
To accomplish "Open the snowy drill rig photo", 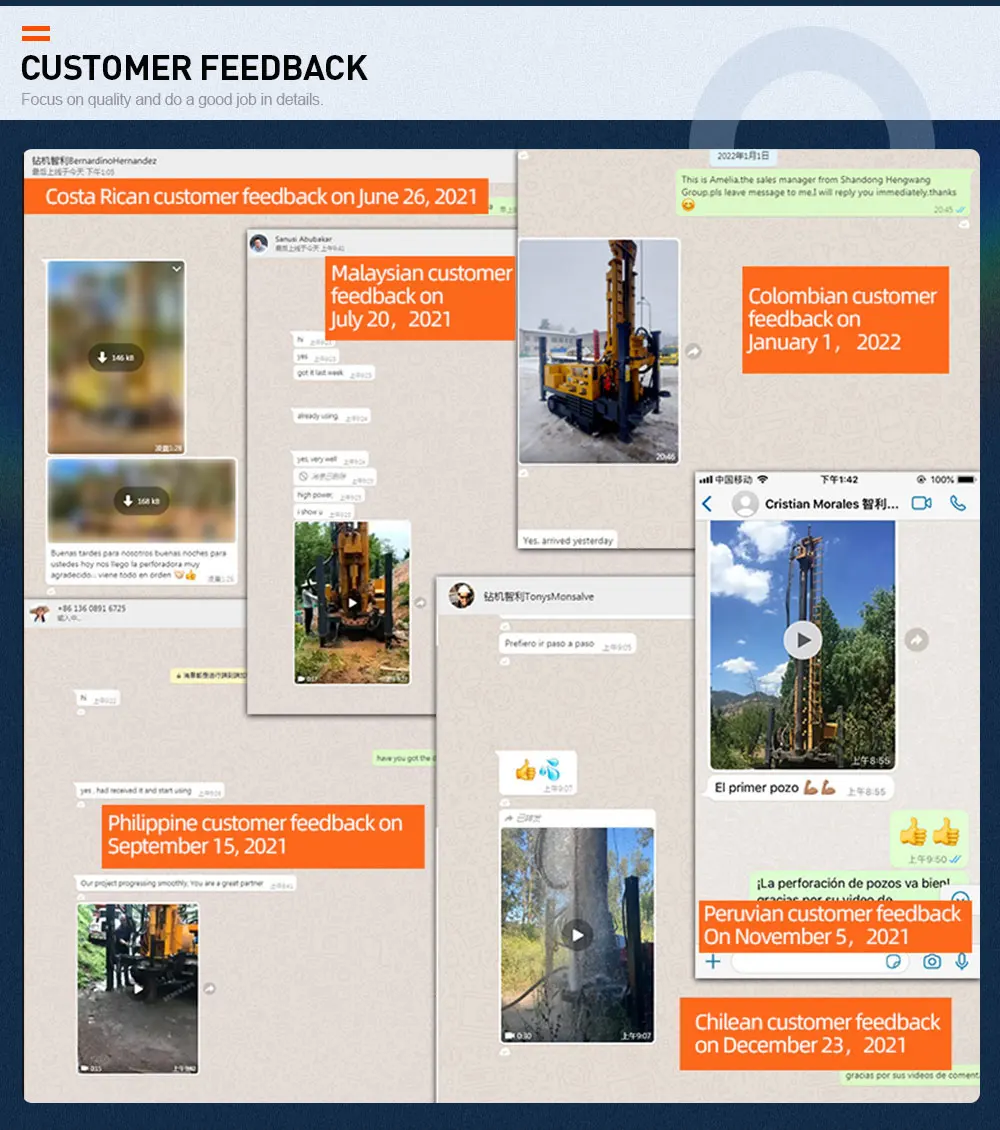I will 598,351.
